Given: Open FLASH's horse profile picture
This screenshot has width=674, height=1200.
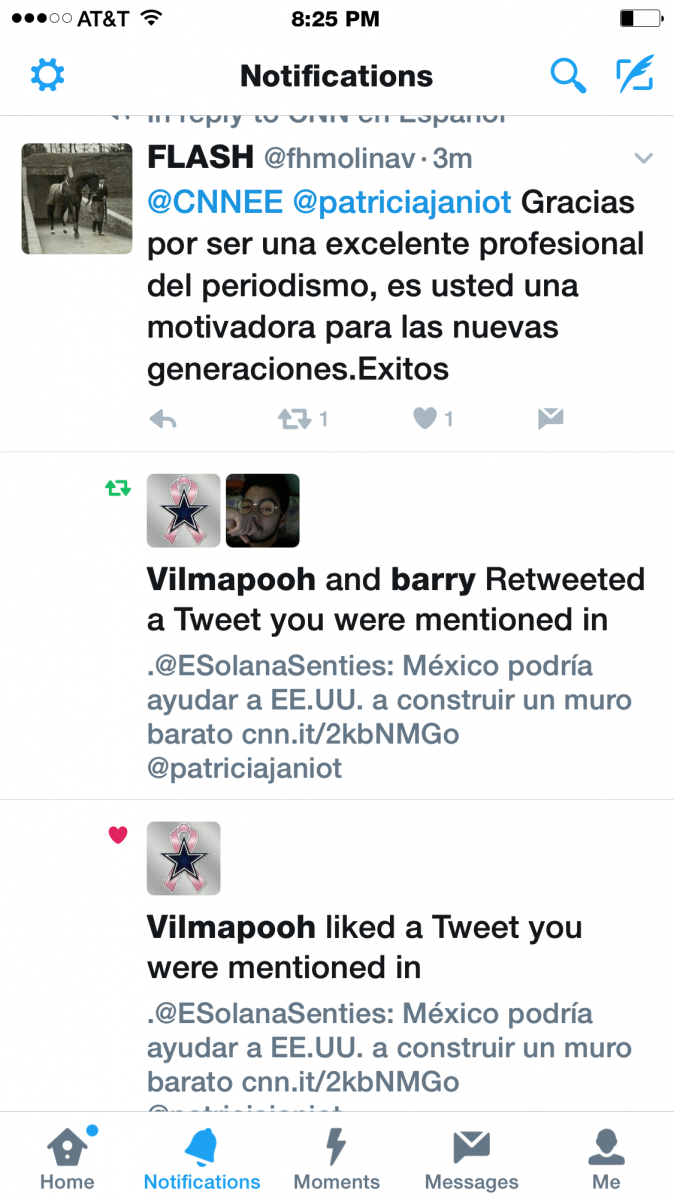Looking at the screenshot, I should pos(77,199).
